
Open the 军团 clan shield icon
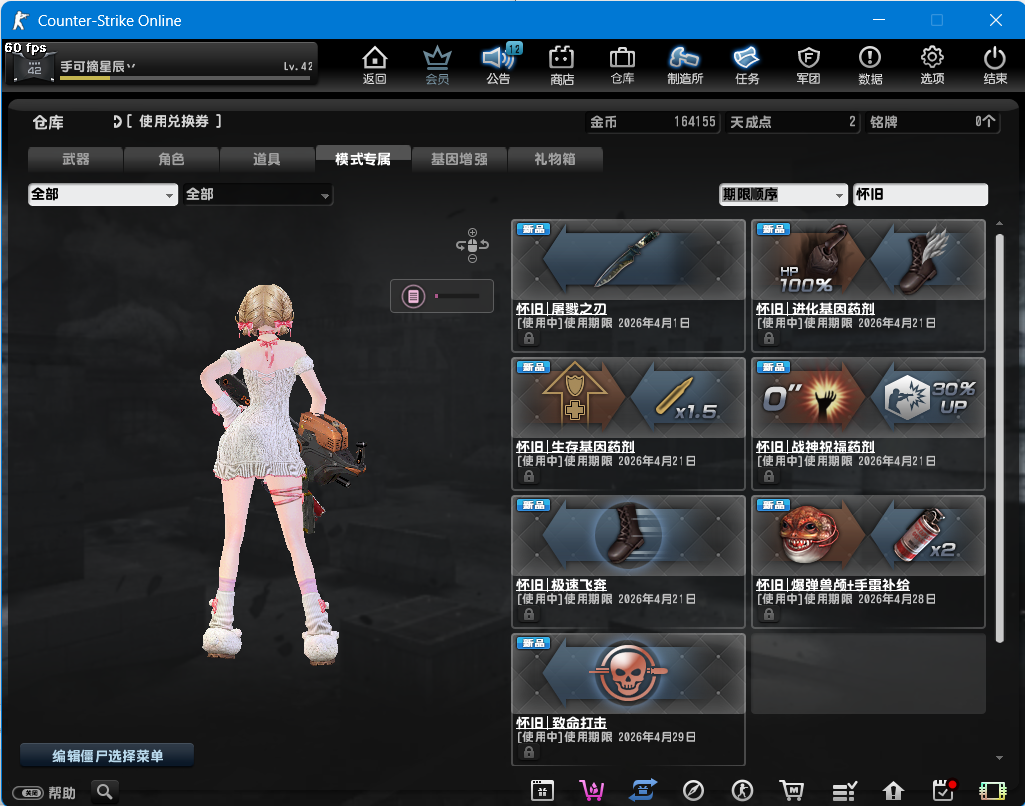coord(809,65)
